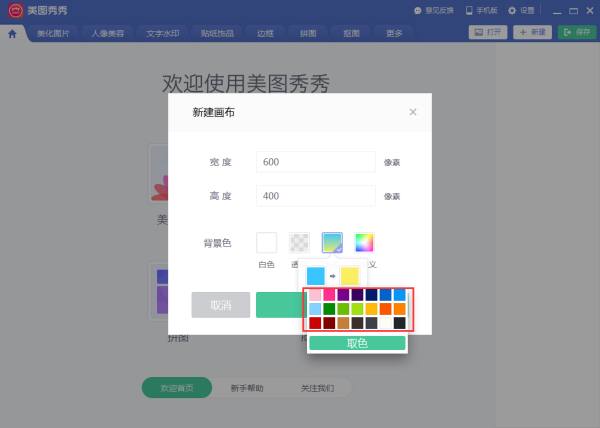Open the 新手帮助 tab
This screenshot has height=428, width=600.
(x=247, y=388)
